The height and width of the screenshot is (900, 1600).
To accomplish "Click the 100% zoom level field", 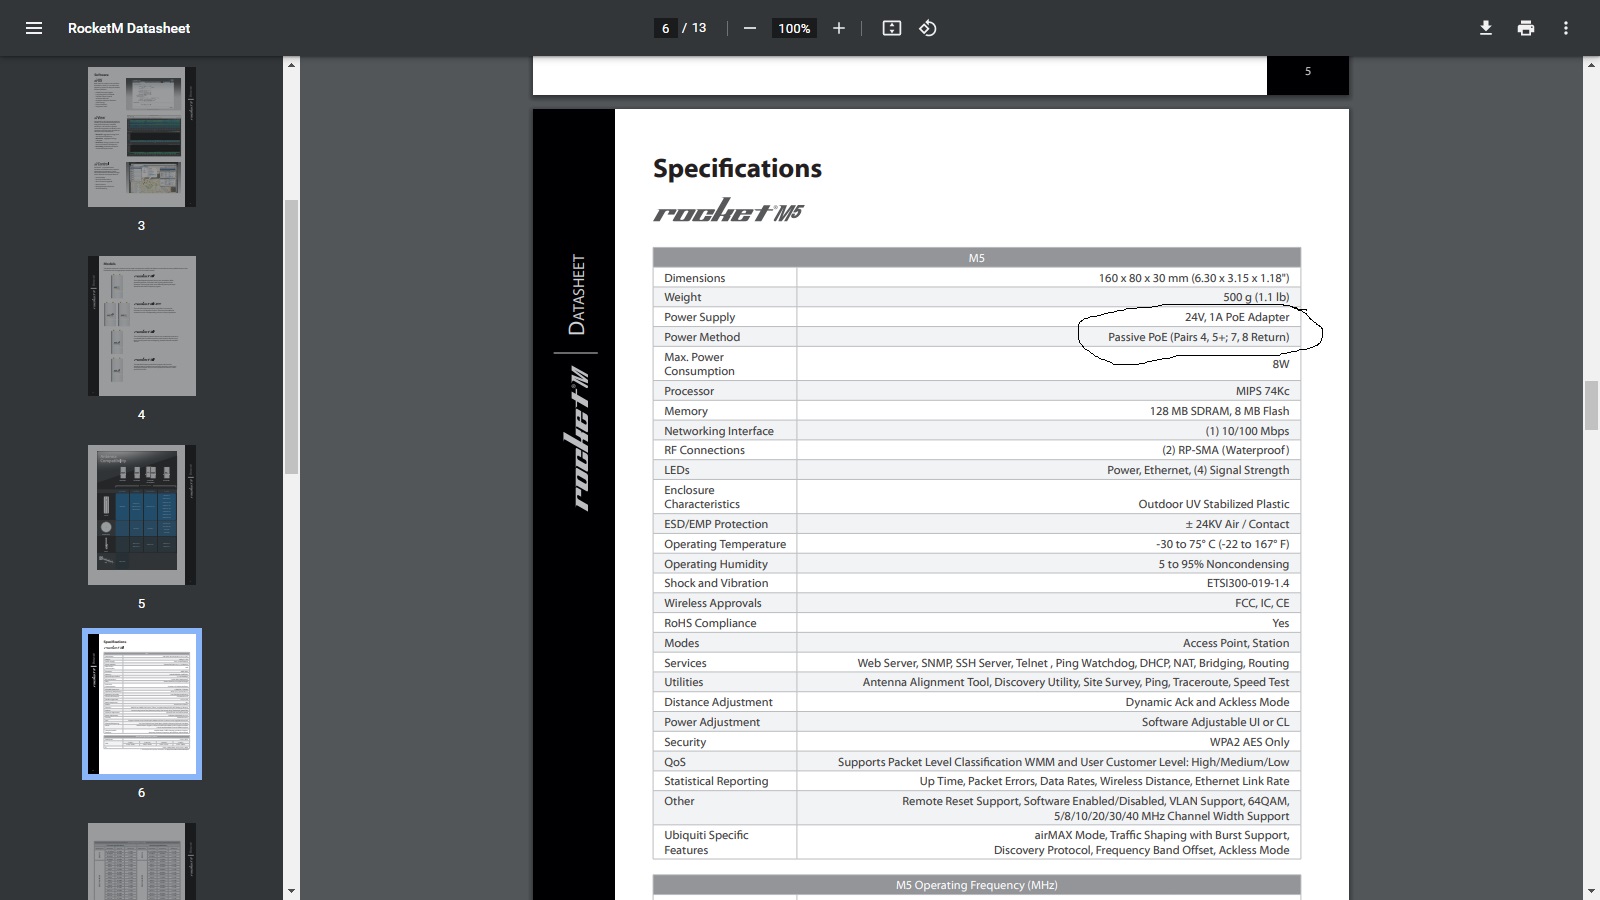I will pos(794,28).
